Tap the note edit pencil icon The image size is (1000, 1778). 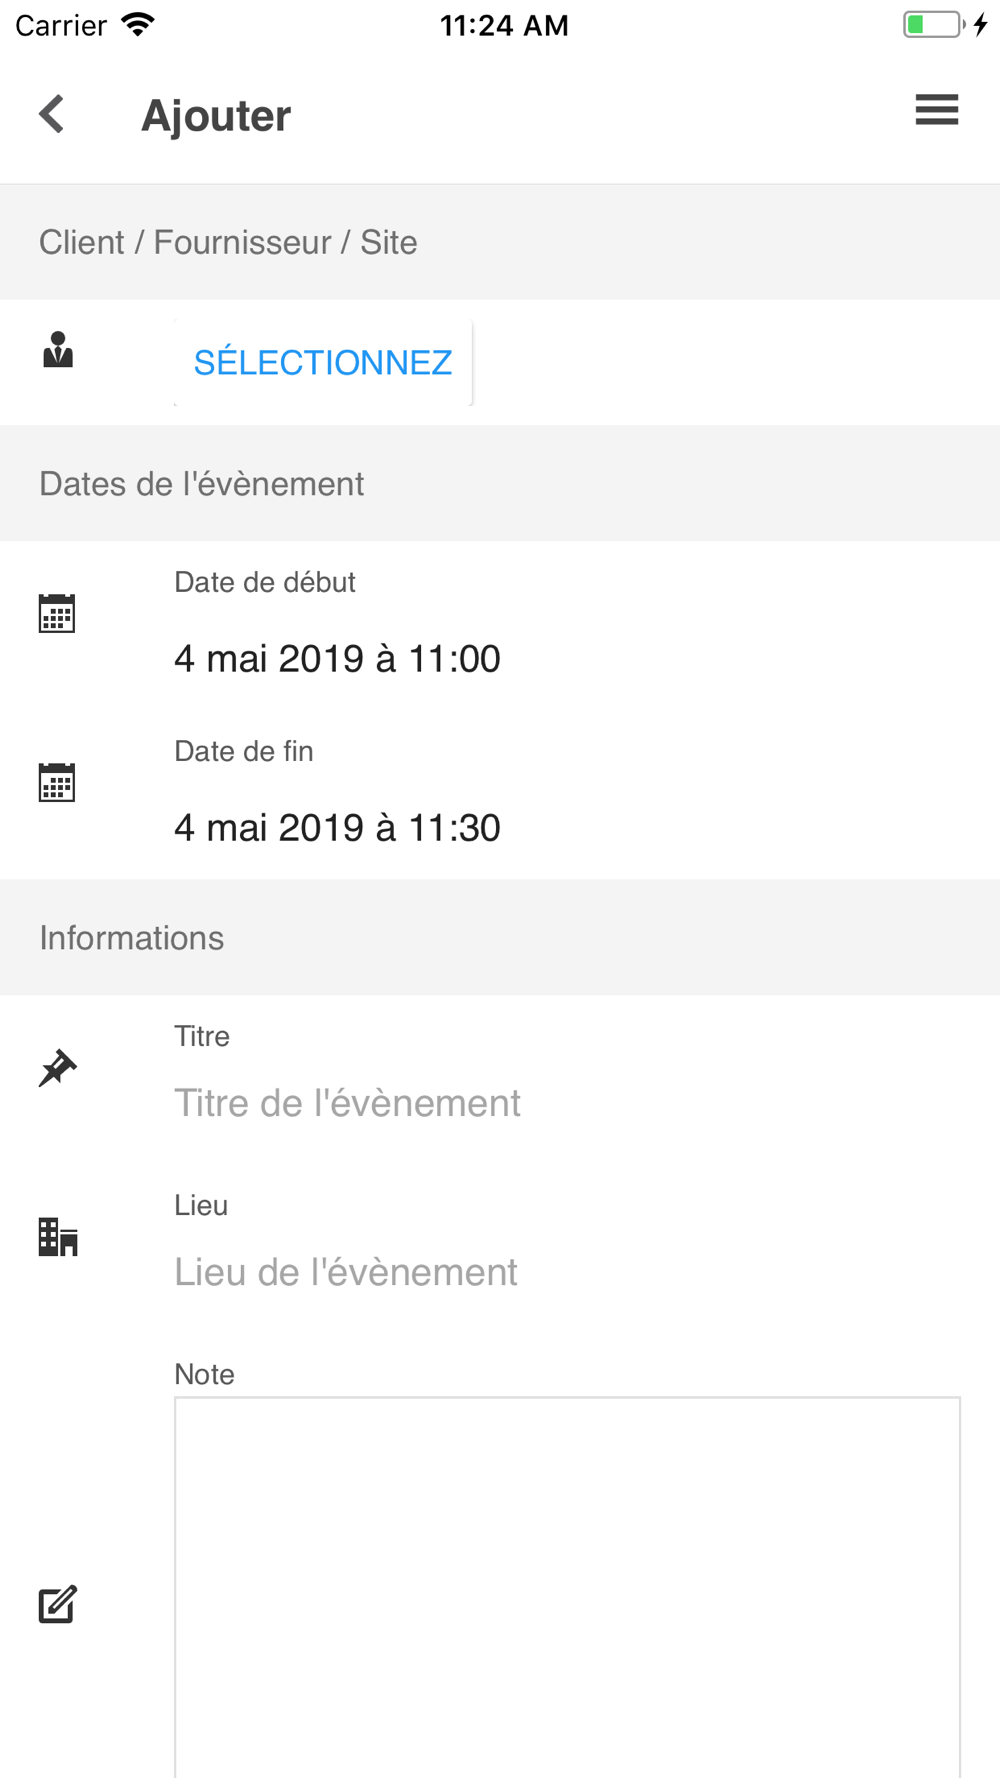coord(58,1604)
